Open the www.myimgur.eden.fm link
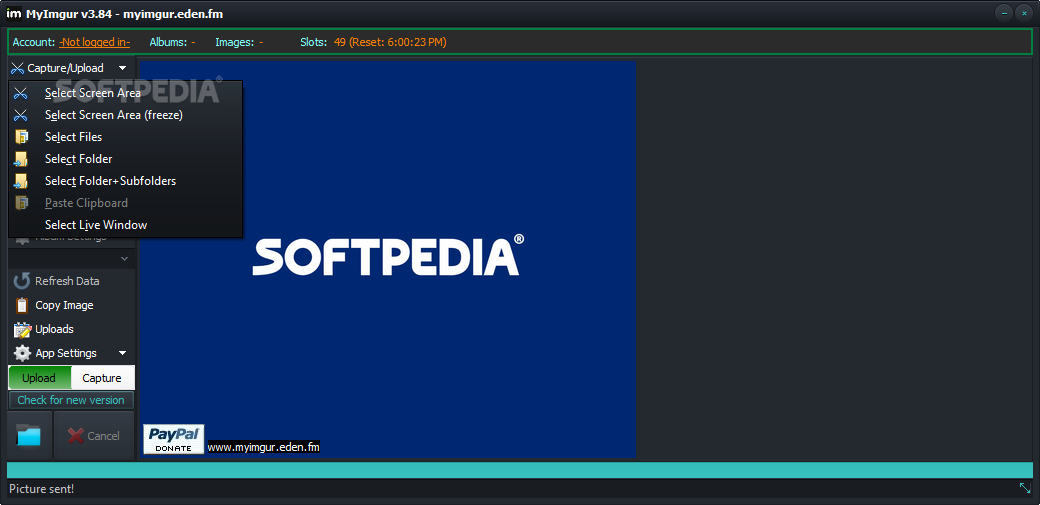The height and width of the screenshot is (505, 1040). pyautogui.click(x=264, y=447)
